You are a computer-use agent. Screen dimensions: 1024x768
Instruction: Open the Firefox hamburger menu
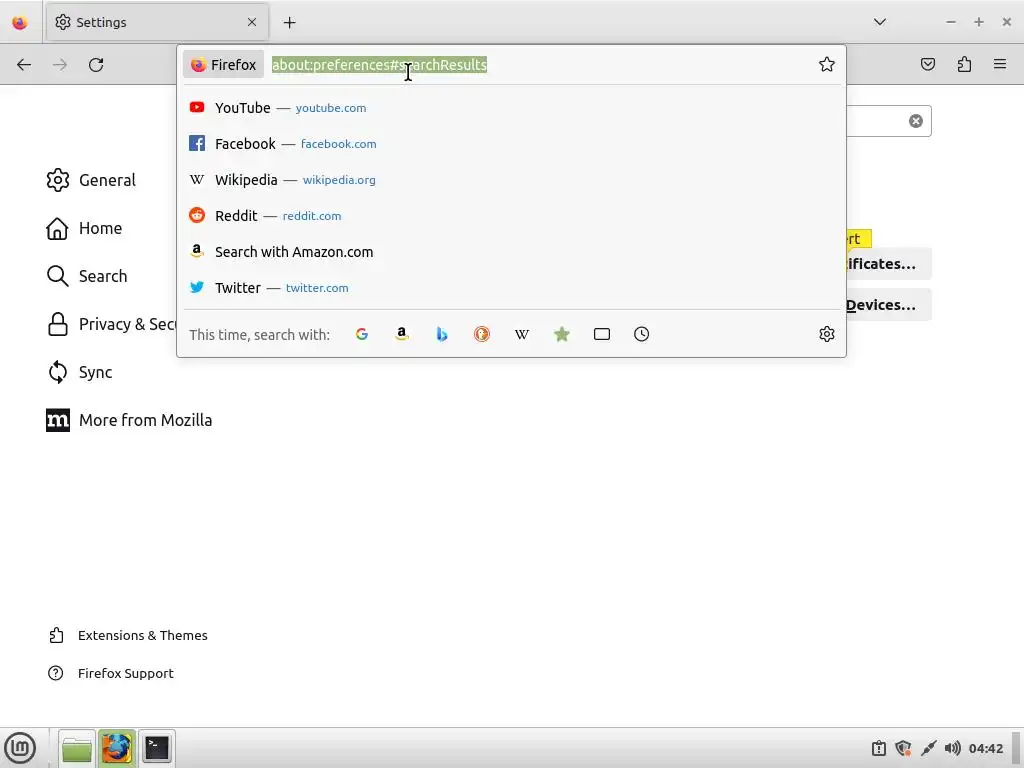(1000, 64)
